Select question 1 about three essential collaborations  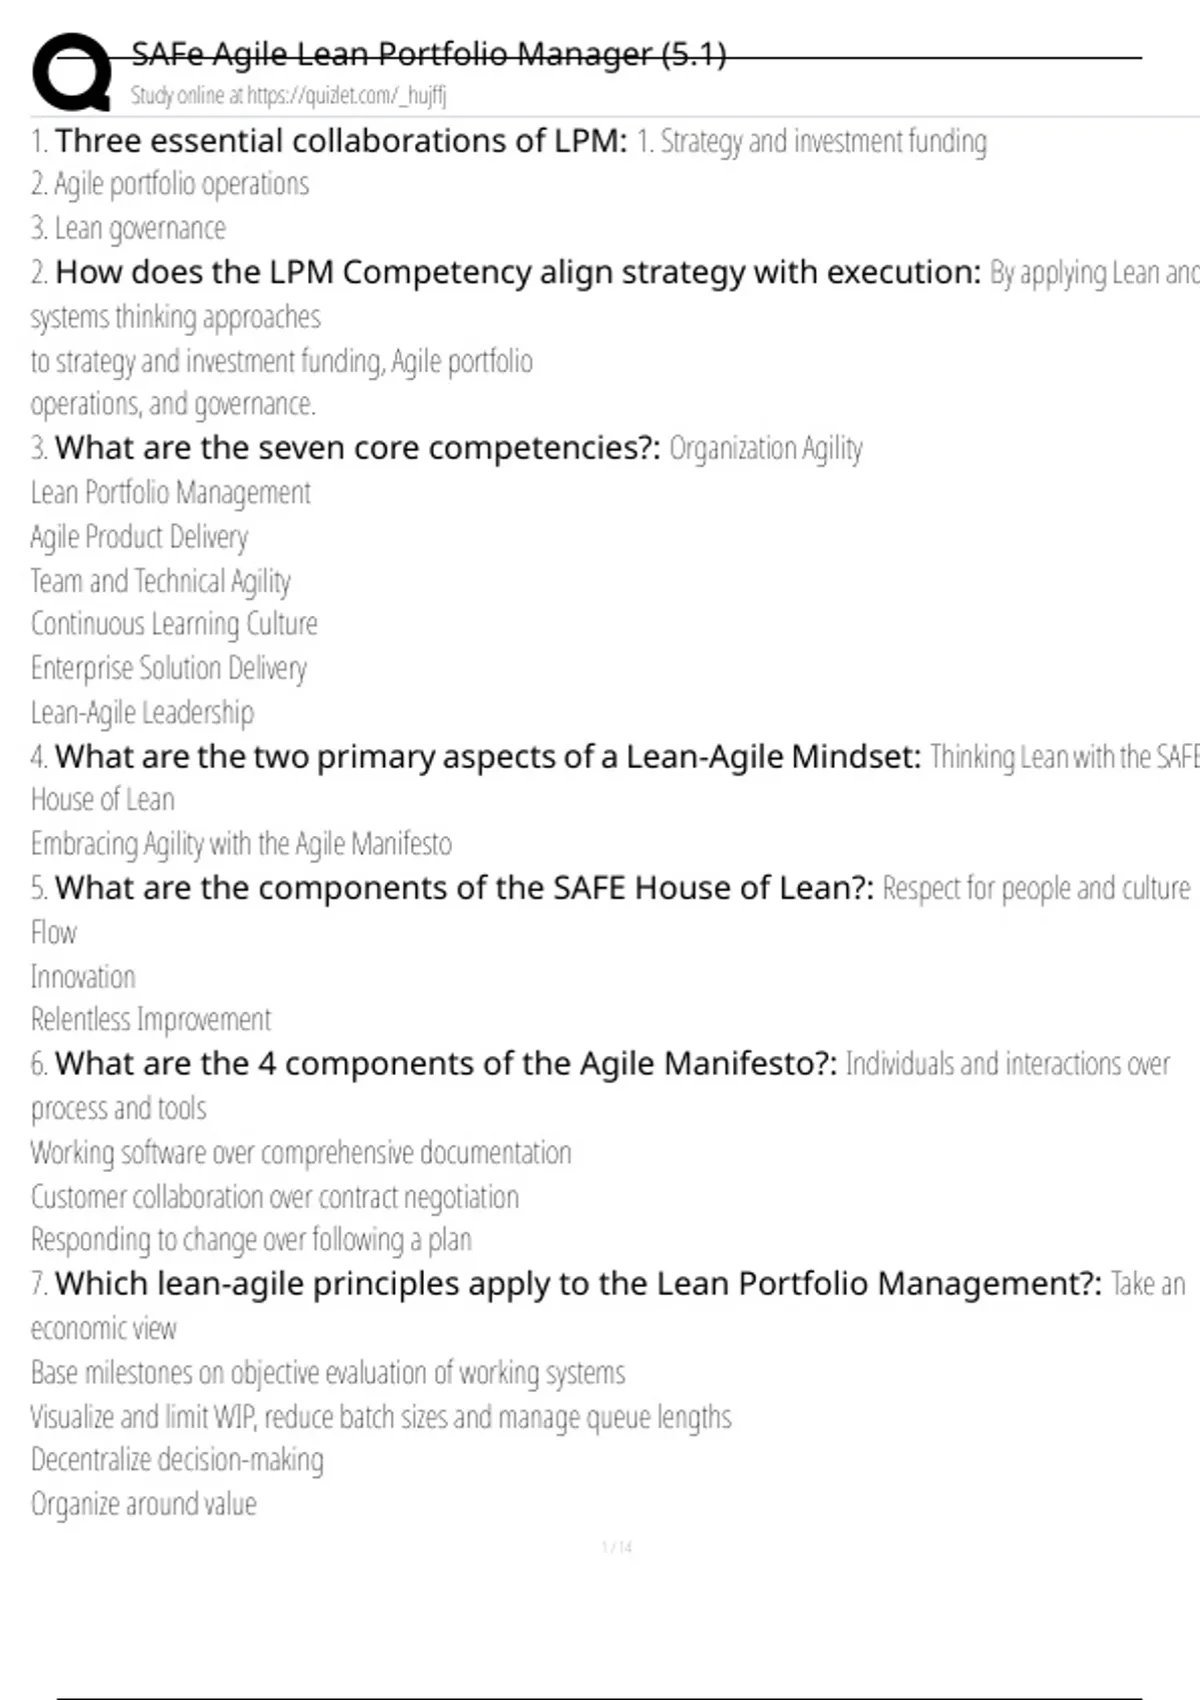point(341,141)
